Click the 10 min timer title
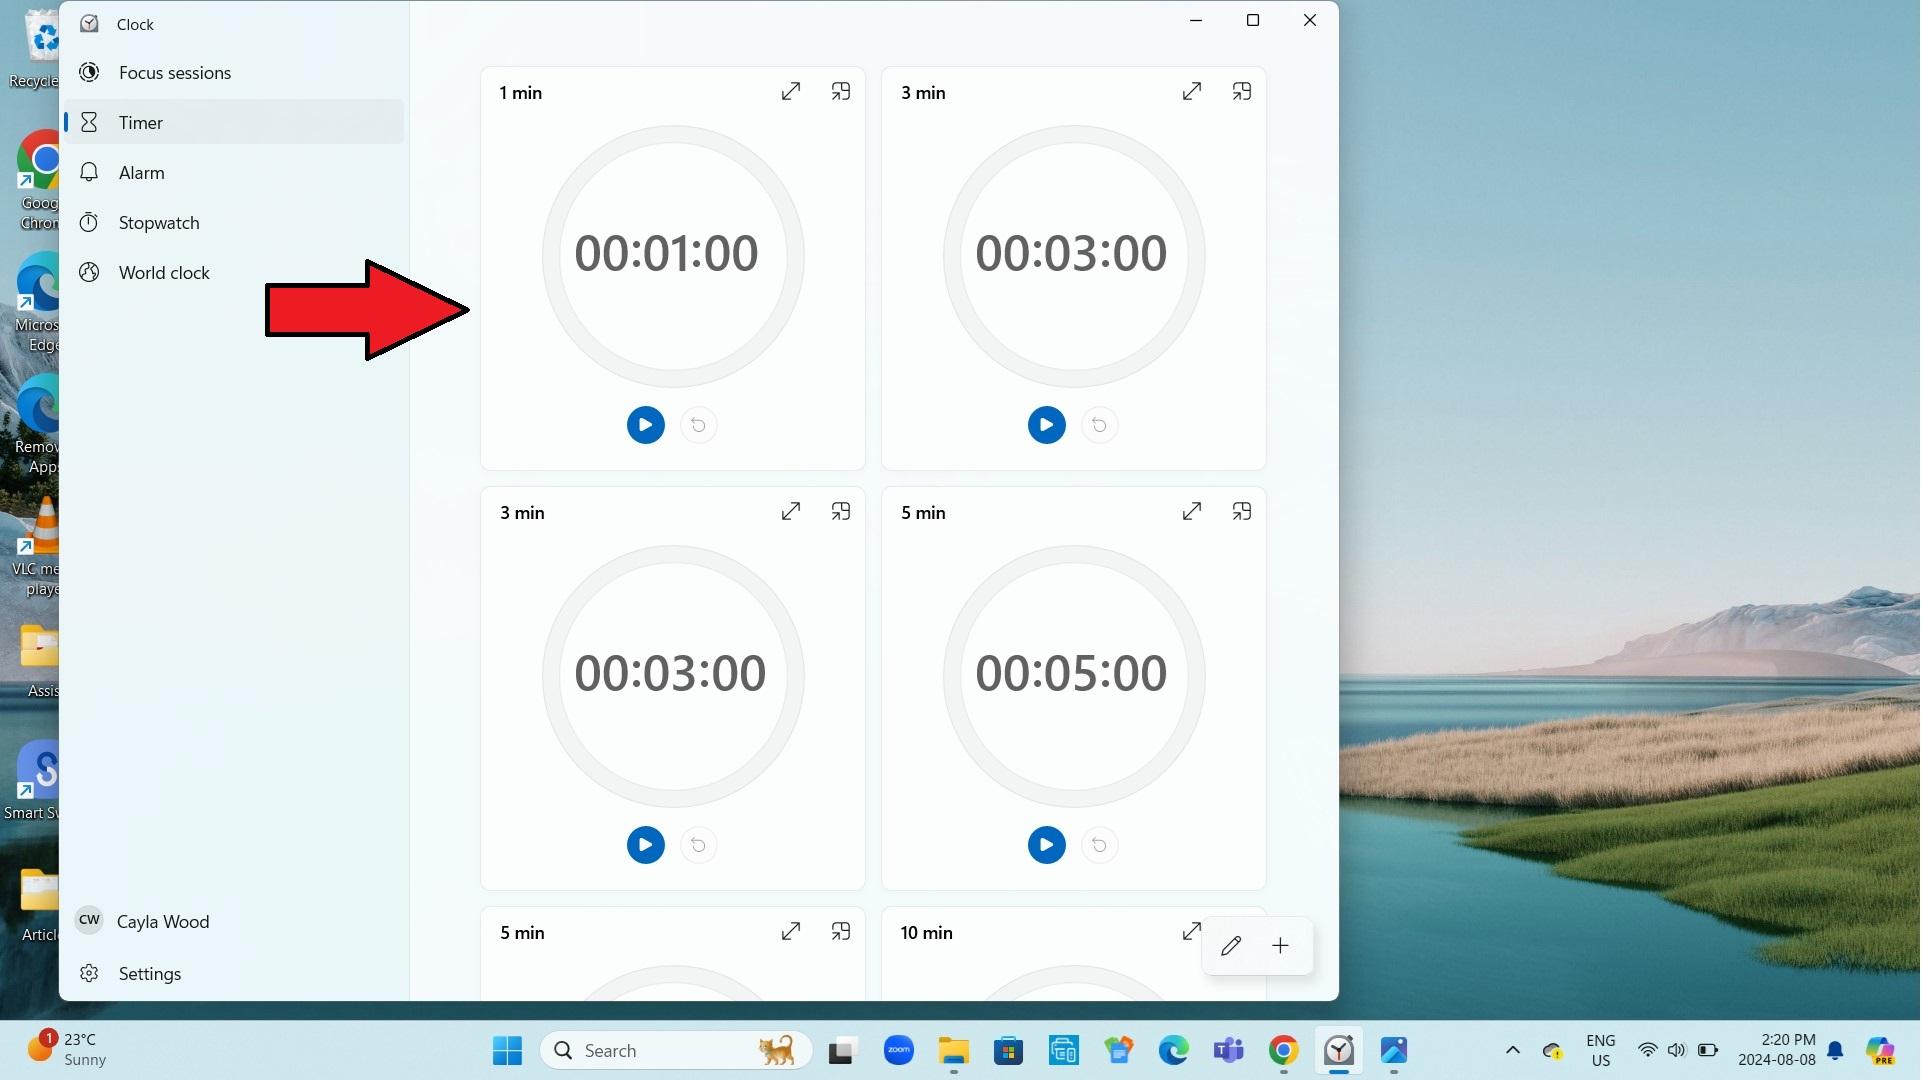 926,932
